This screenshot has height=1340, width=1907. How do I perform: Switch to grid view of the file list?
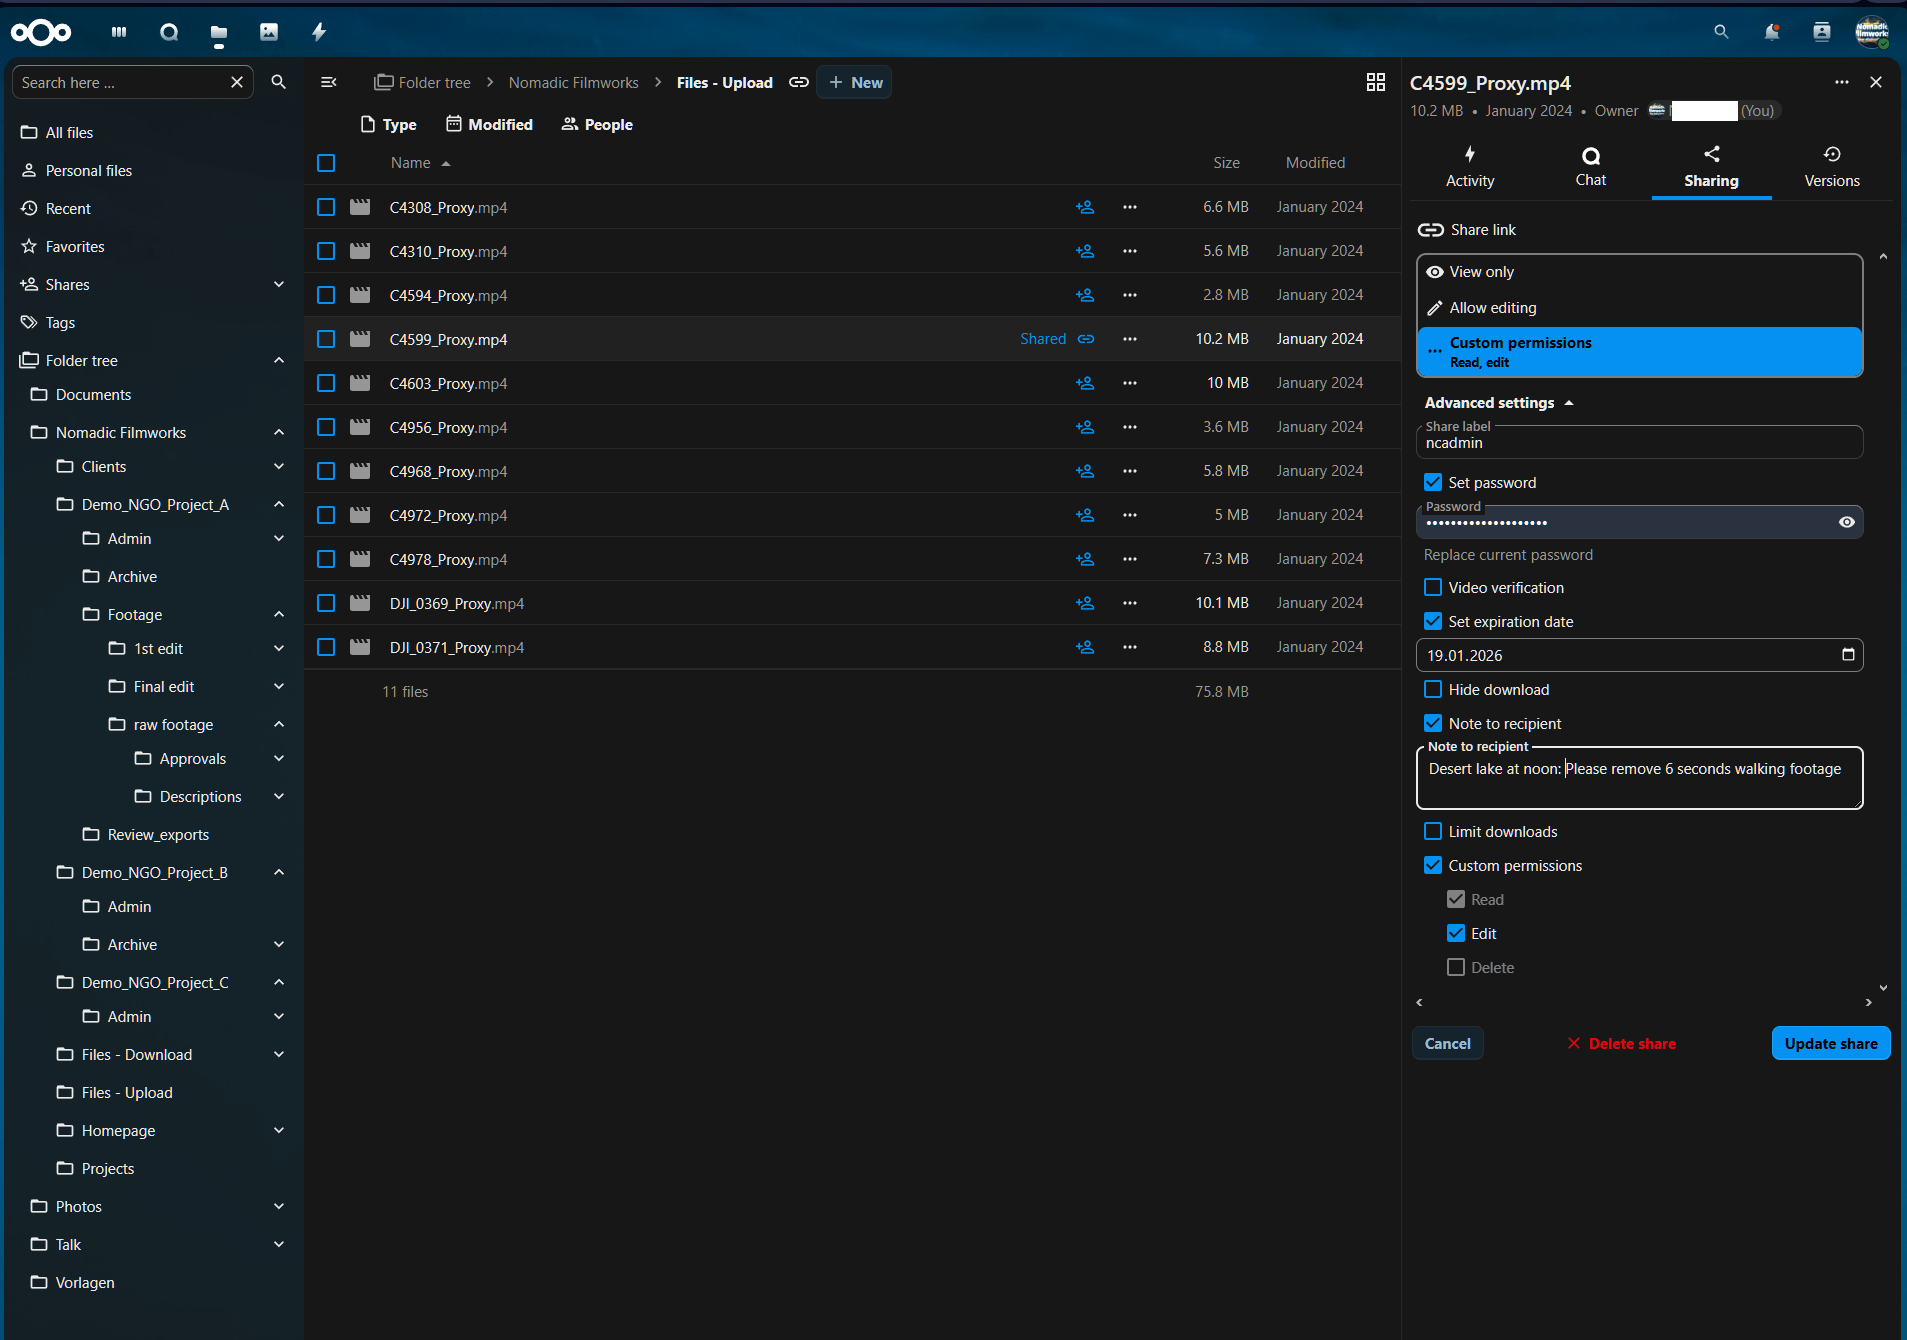1375,82
